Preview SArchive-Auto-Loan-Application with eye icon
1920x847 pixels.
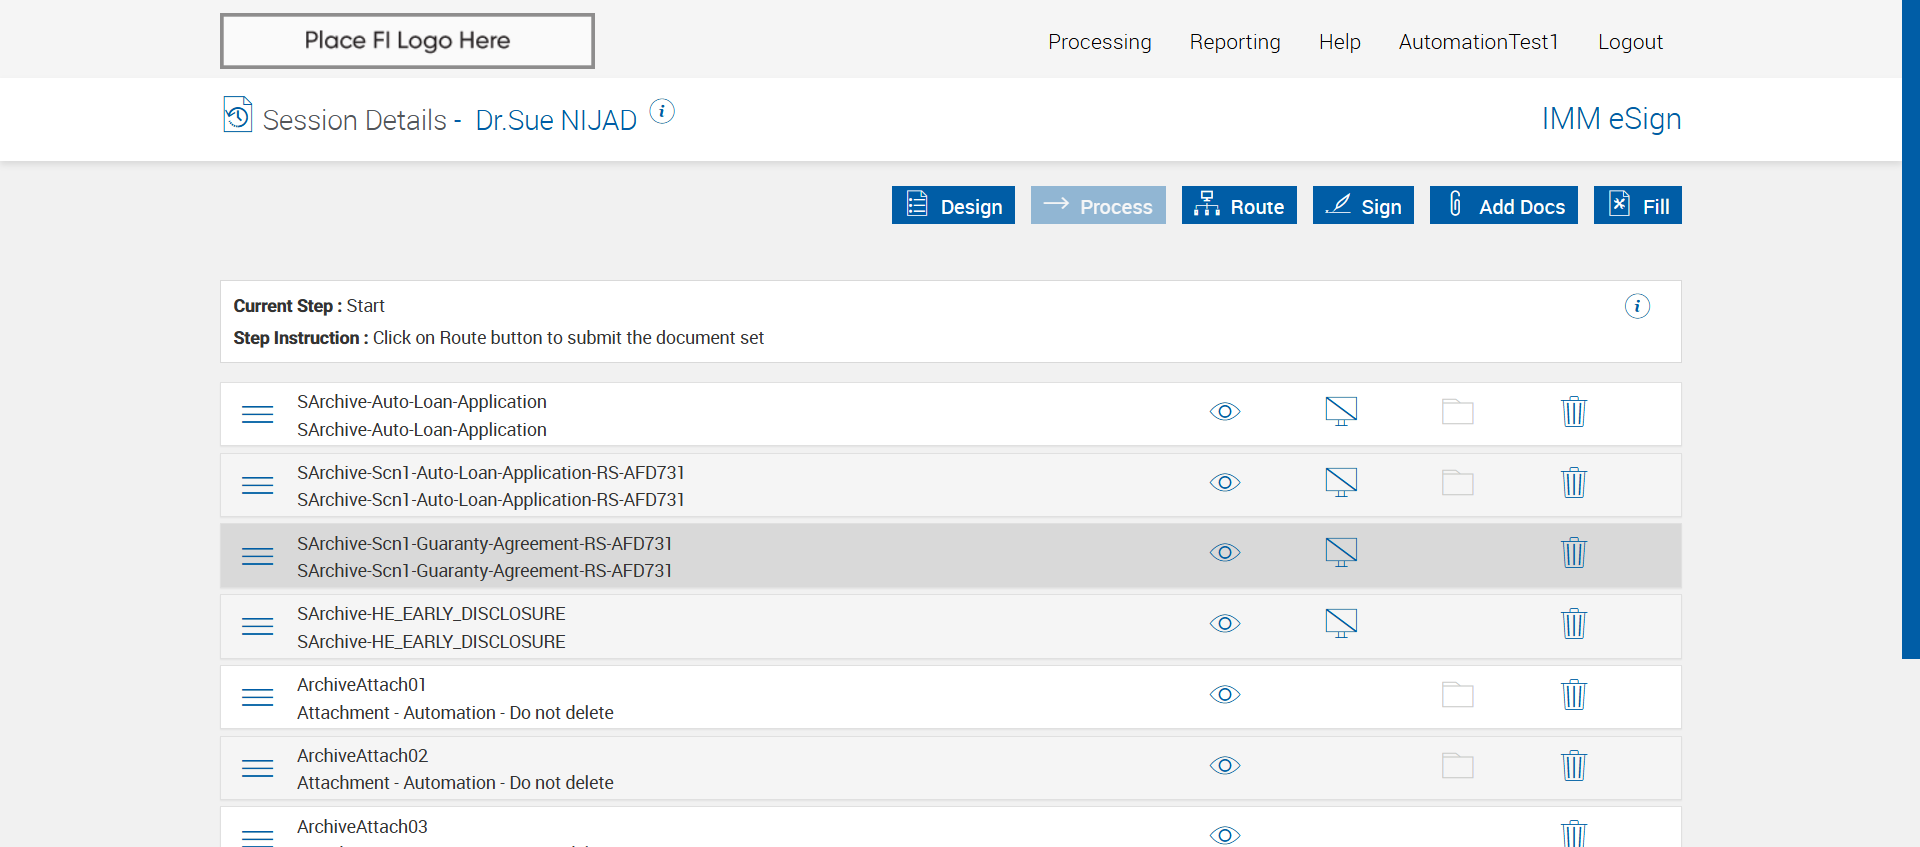click(x=1225, y=412)
